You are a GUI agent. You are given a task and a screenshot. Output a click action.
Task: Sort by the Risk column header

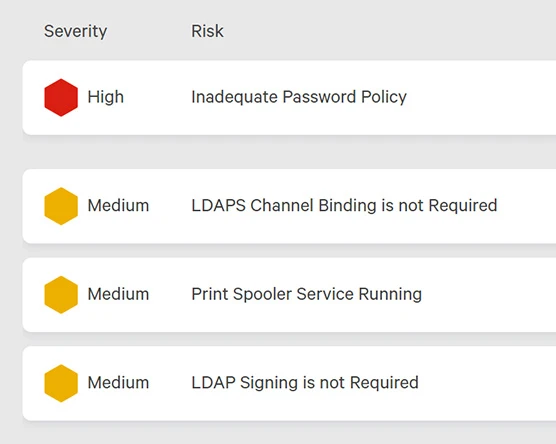click(x=207, y=31)
